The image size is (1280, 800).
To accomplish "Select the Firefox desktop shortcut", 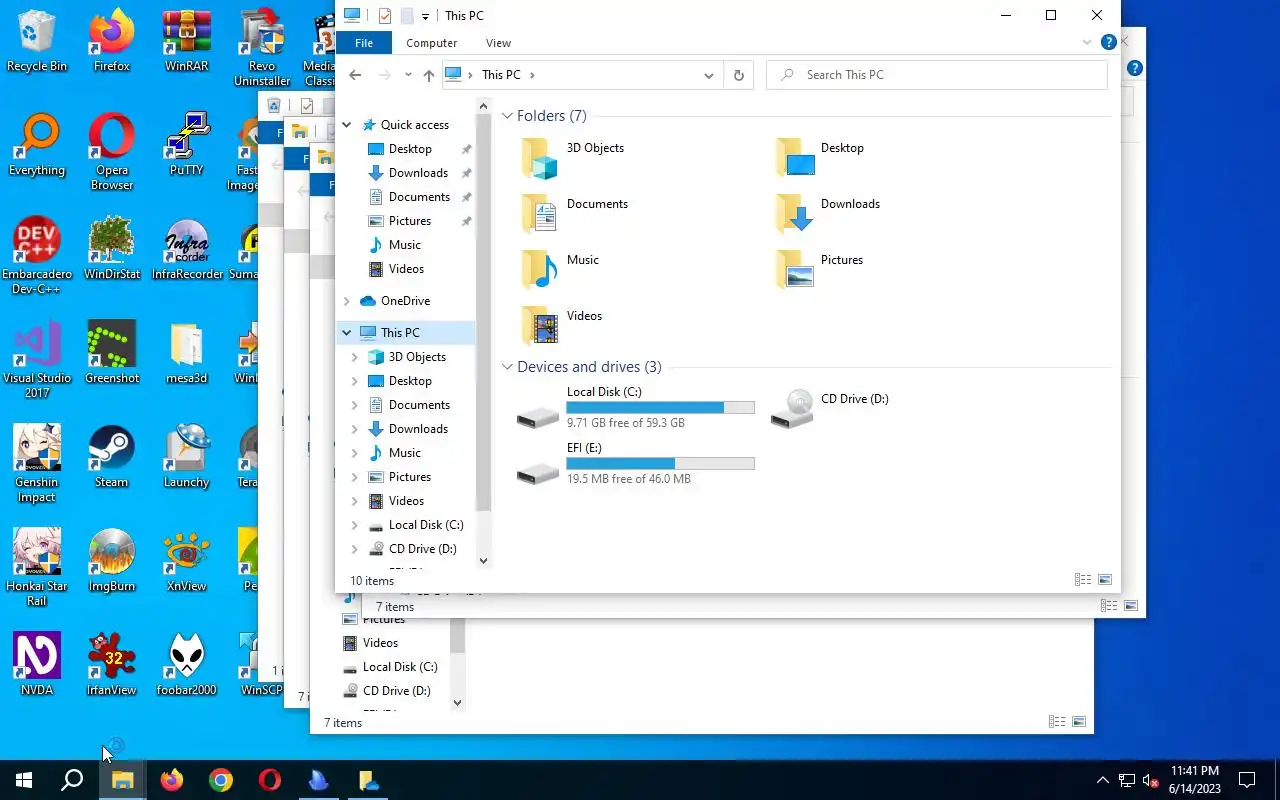I will [x=112, y=42].
